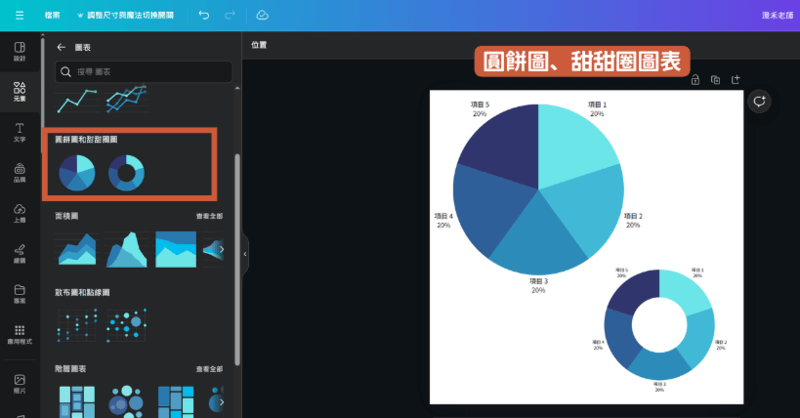Screen dimensions: 800x418
Task: Open the 設計 (Design) sidebar panel
Action: click(x=19, y=51)
